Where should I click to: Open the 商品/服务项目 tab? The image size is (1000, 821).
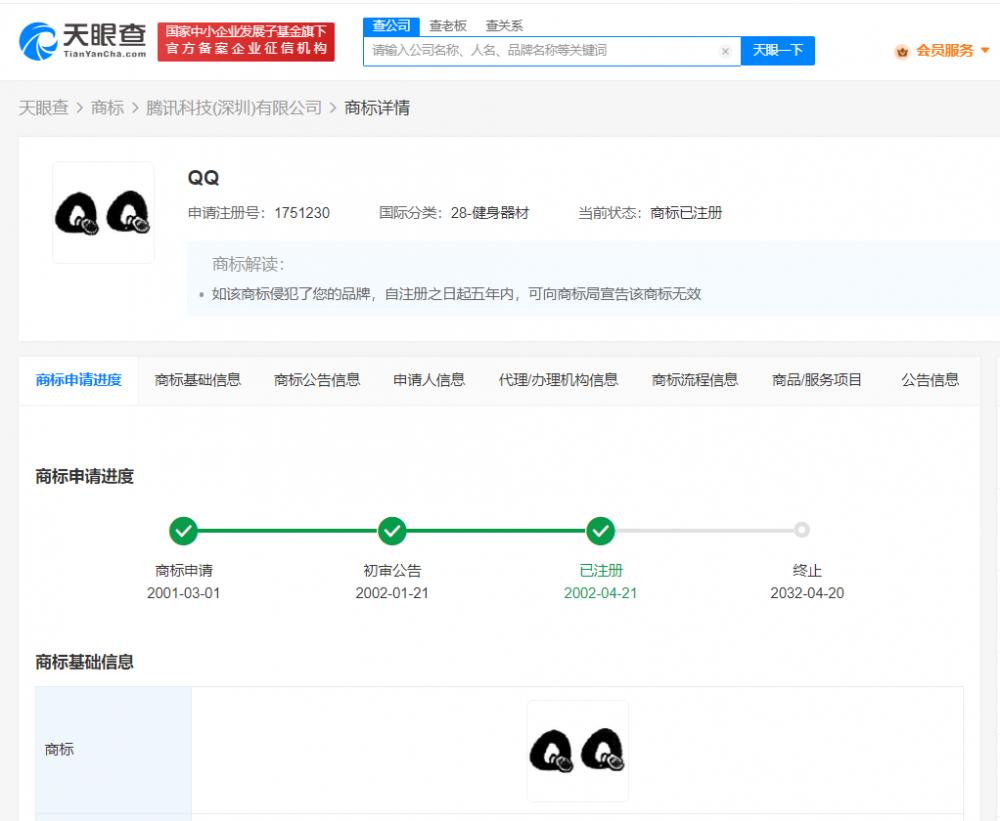click(814, 380)
